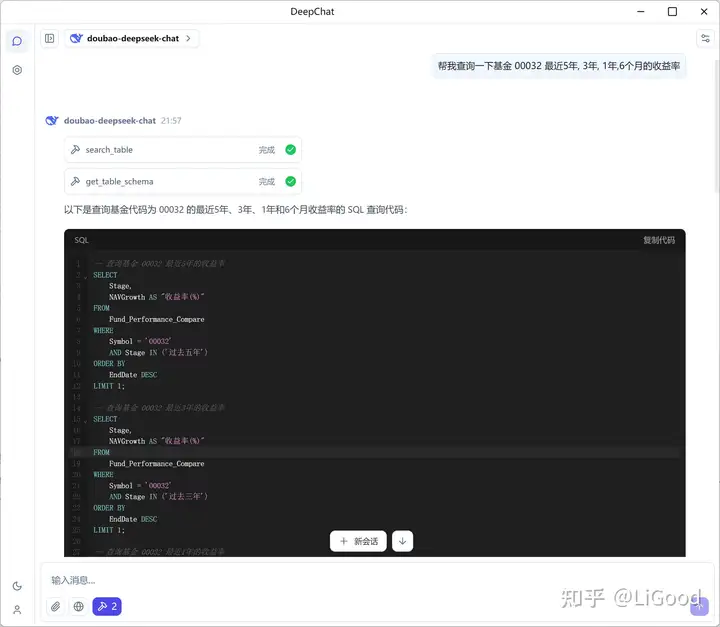Click the wrench icon beside search_table
This screenshot has height=627, width=720.
75,150
